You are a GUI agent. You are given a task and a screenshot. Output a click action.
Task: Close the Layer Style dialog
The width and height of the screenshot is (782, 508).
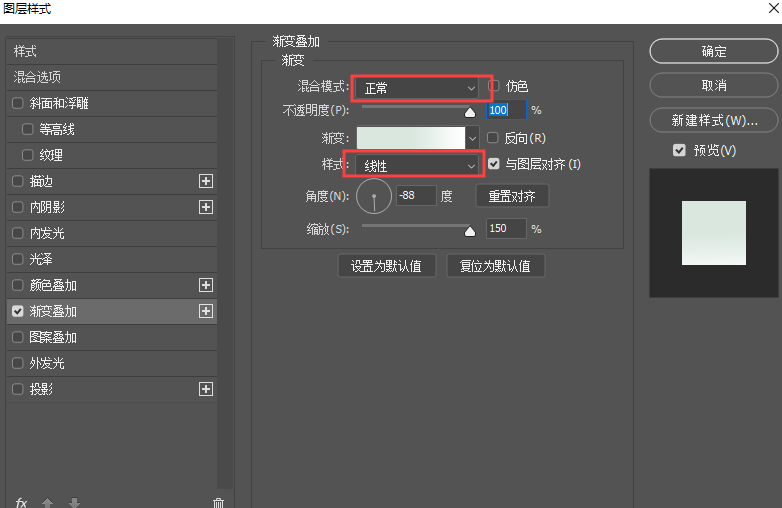tap(774, 8)
